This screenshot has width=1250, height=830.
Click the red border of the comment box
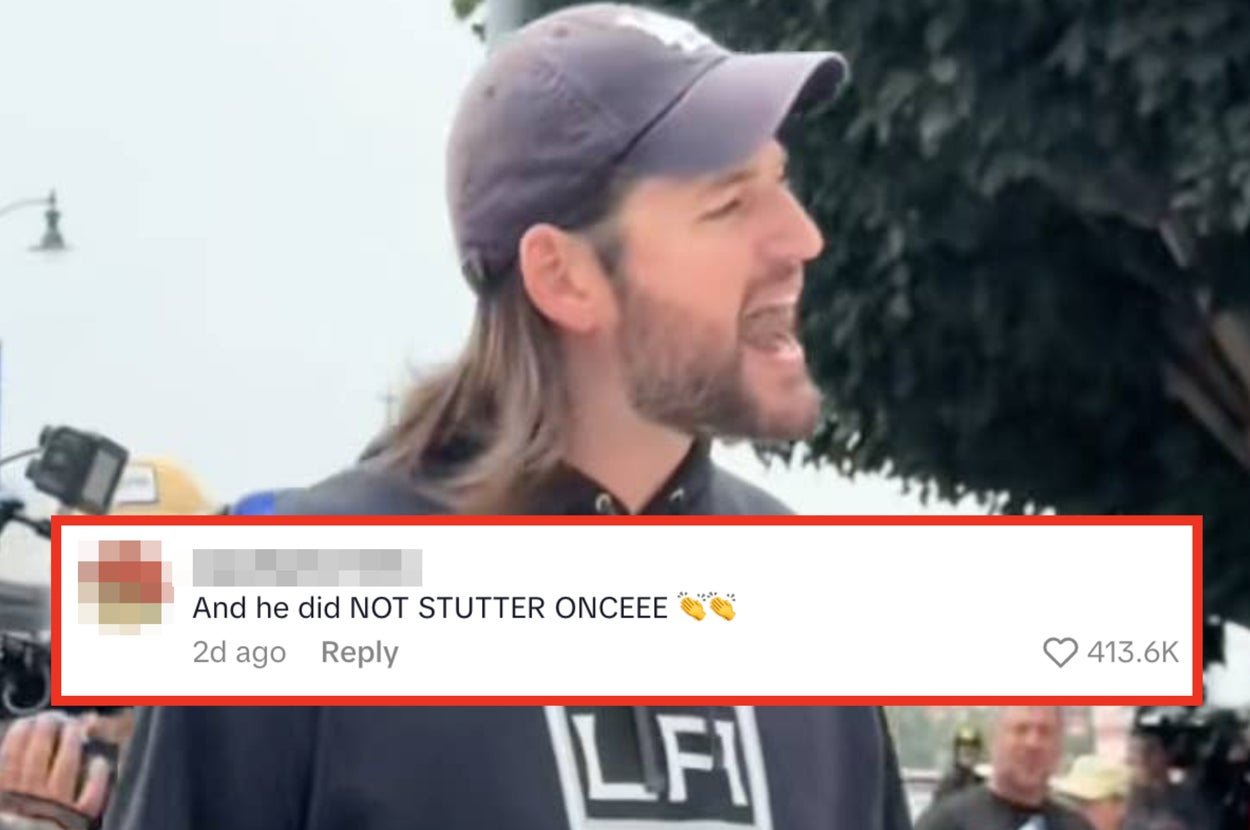point(625,521)
